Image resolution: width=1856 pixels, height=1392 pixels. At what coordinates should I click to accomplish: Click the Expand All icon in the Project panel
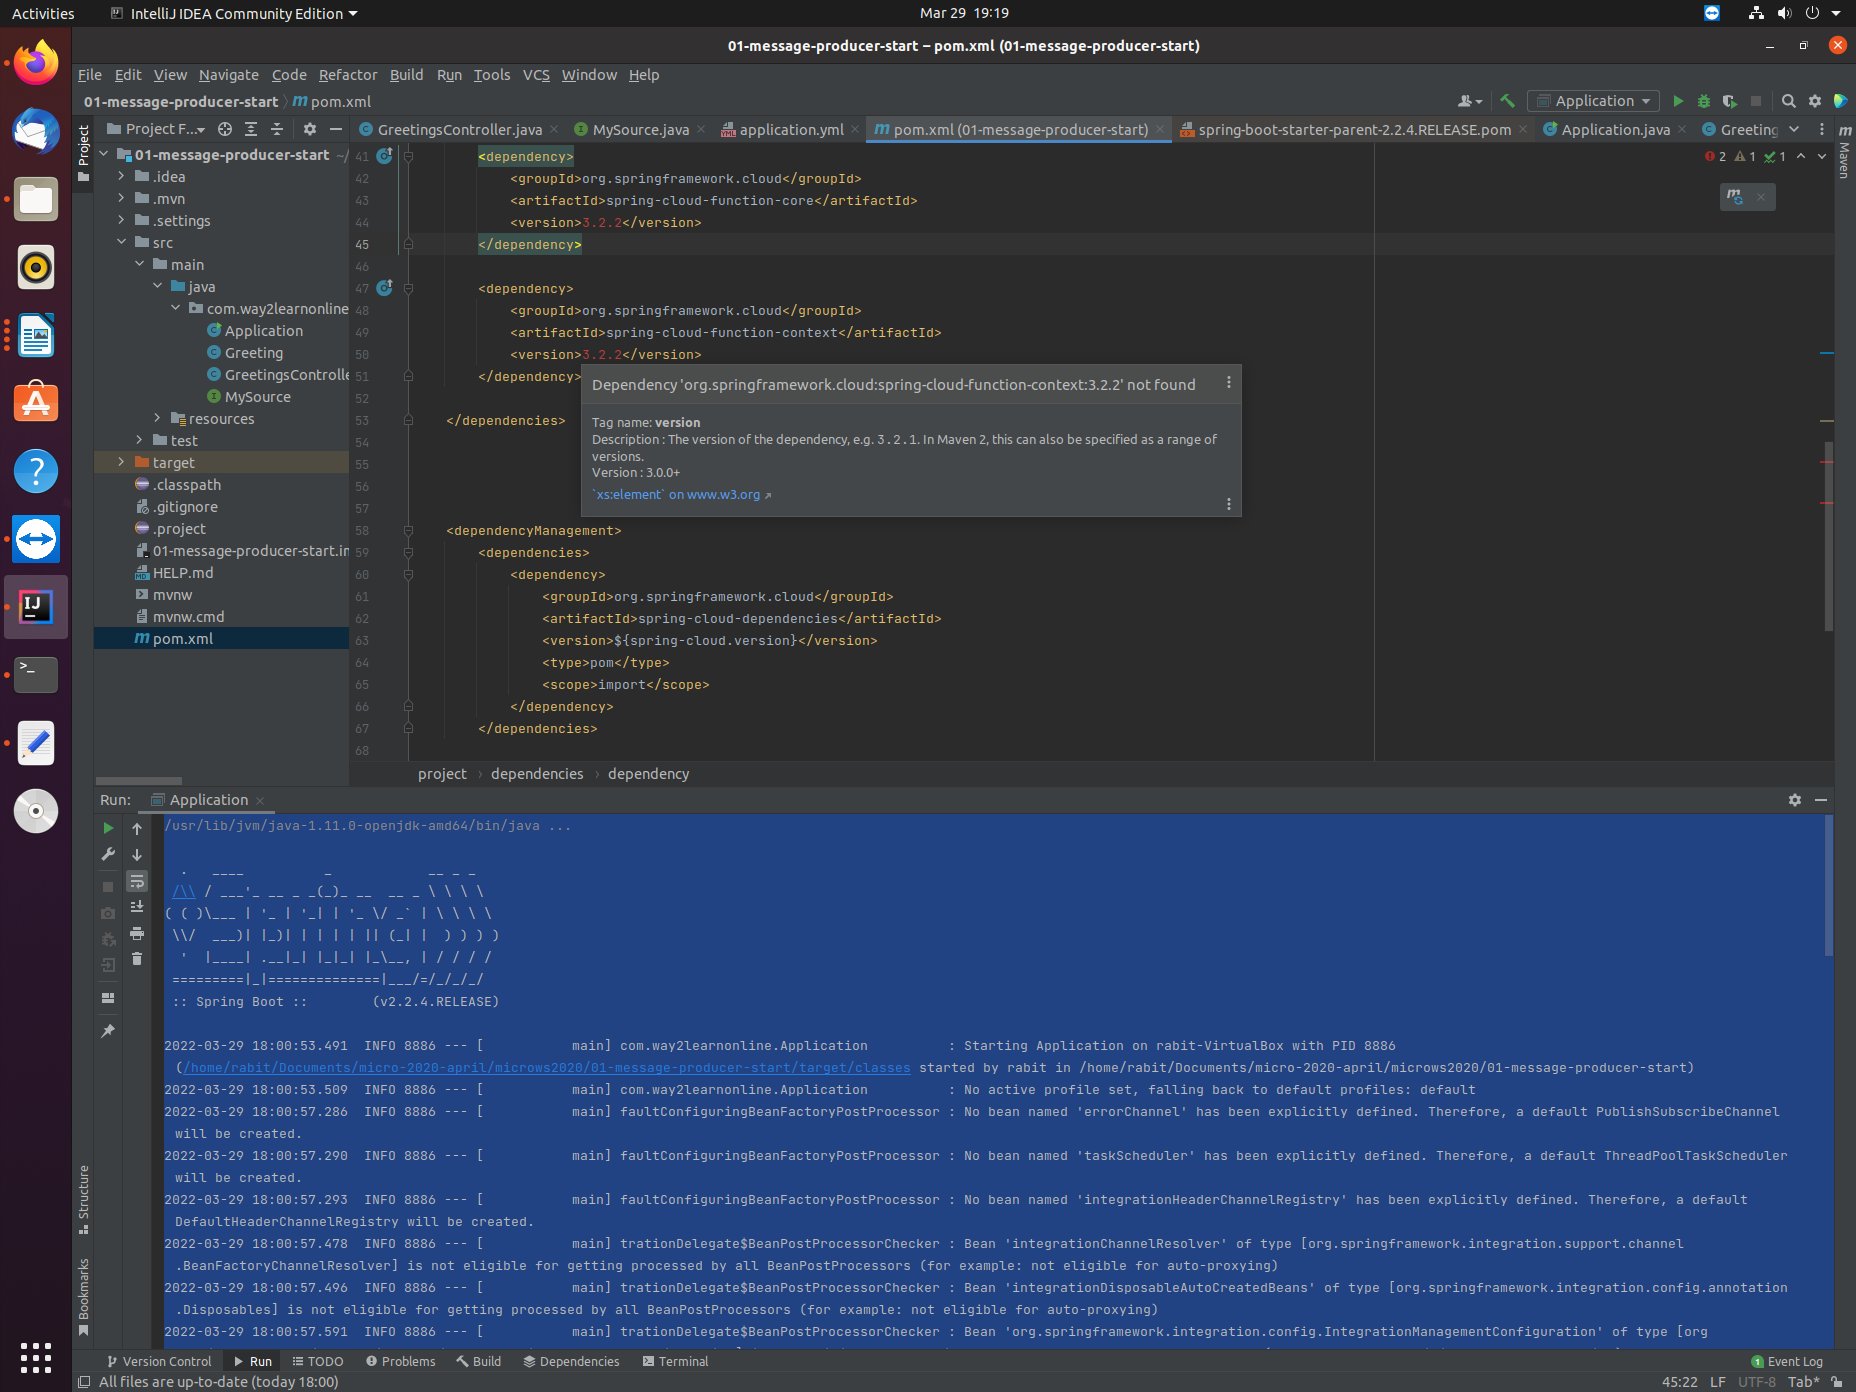point(251,129)
